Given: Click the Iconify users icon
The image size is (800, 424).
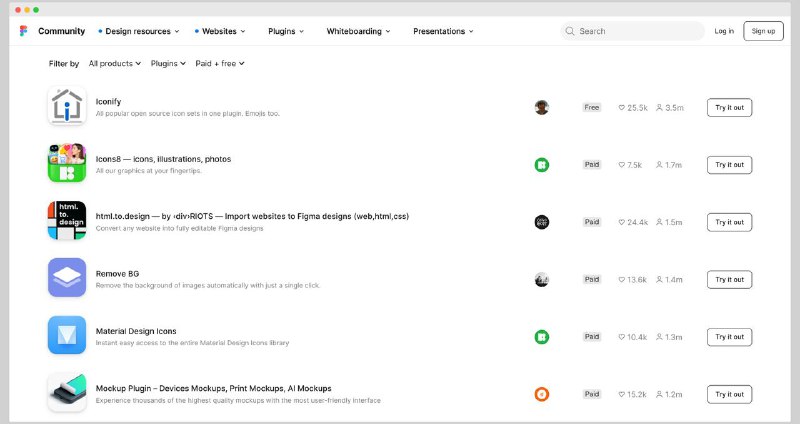Looking at the screenshot, I should pos(659,108).
